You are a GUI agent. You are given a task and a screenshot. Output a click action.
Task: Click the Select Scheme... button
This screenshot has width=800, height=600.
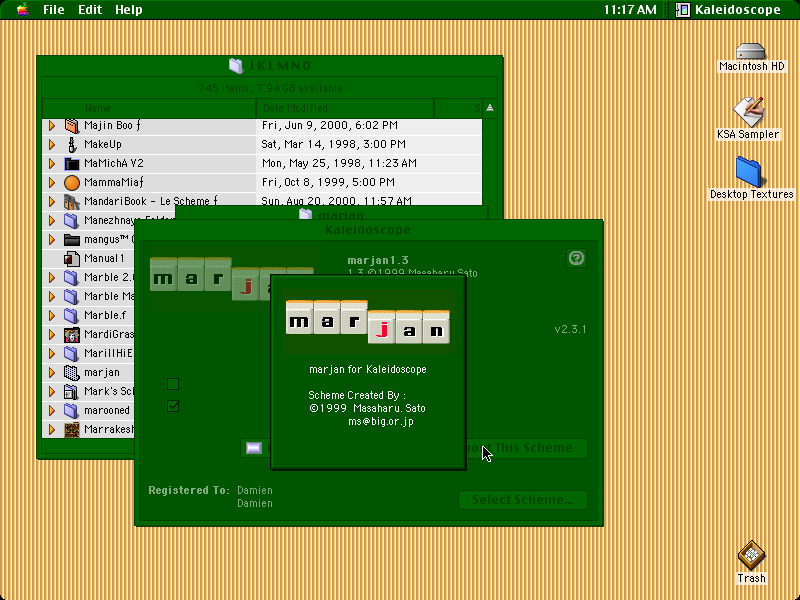coord(523,500)
